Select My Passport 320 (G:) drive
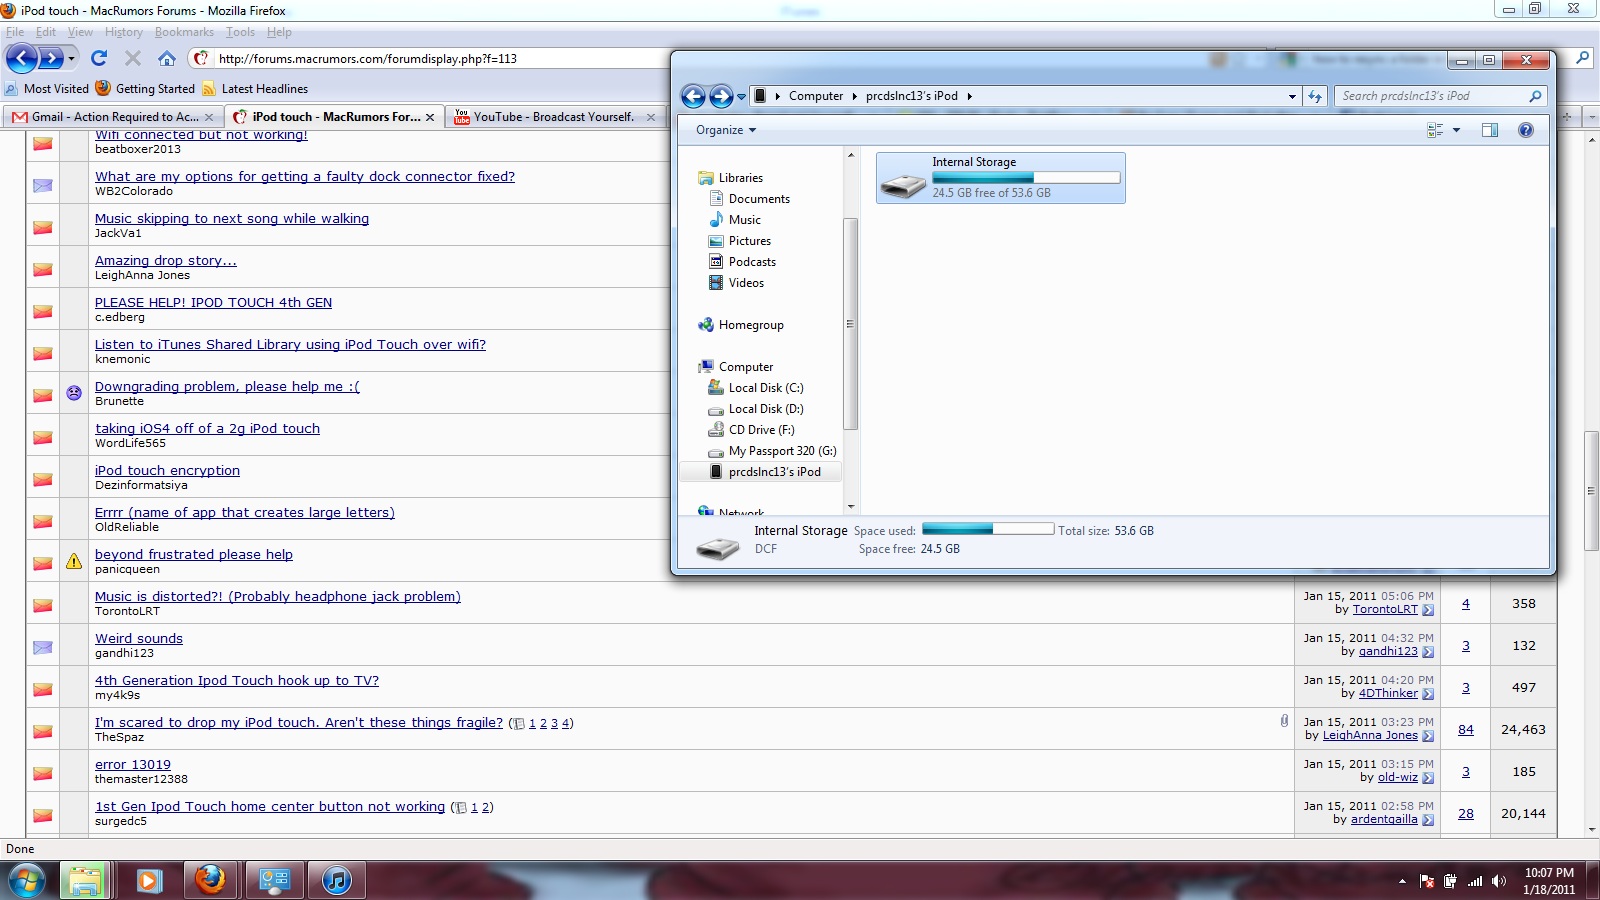This screenshot has height=900, width=1600. pos(772,451)
